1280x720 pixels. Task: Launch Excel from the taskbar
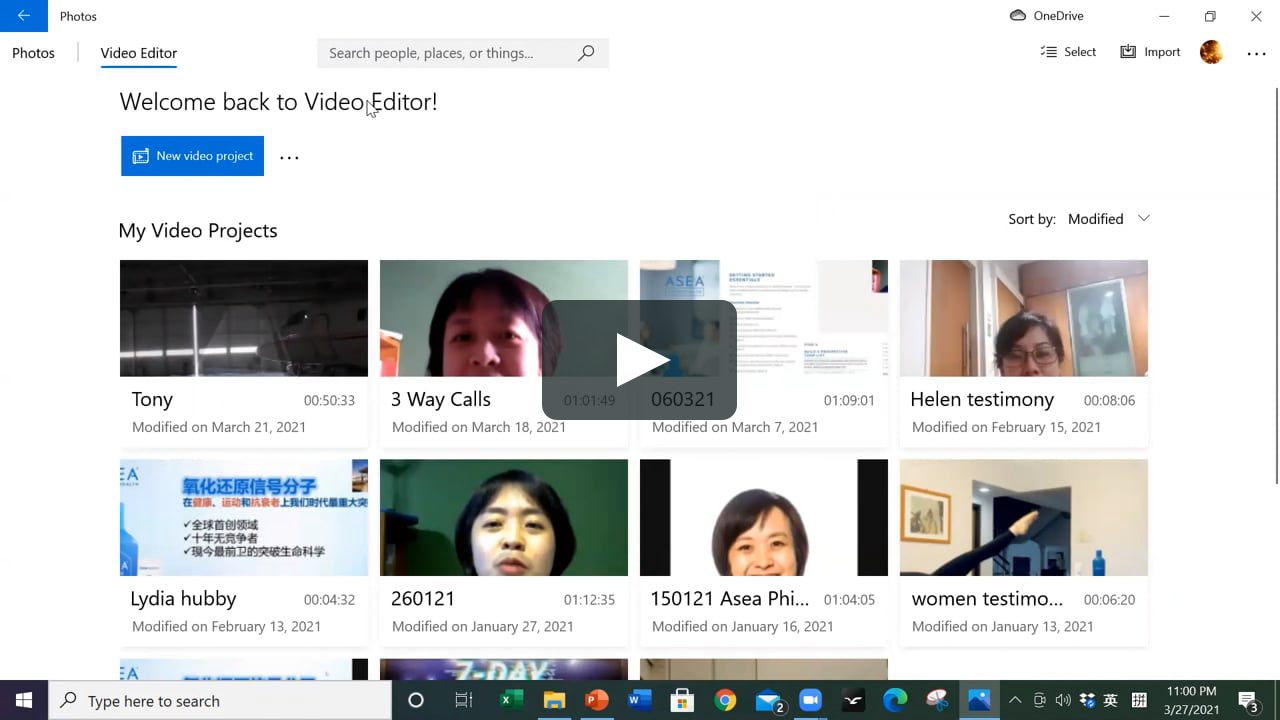tap(511, 700)
